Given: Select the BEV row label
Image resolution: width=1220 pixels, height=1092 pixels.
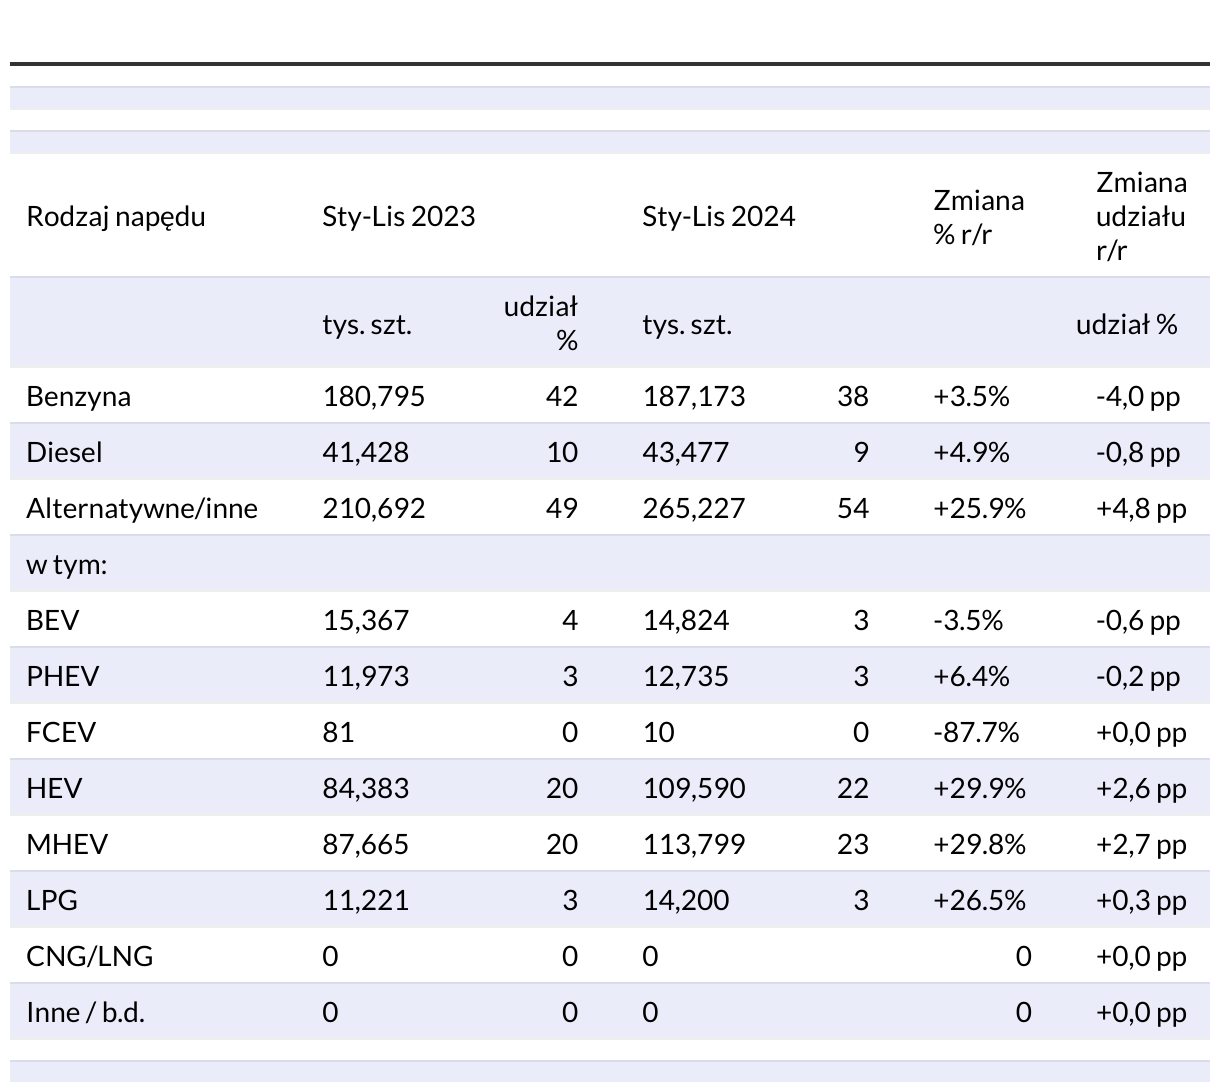Looking at the screenshot, I should (x=52, y=621).
